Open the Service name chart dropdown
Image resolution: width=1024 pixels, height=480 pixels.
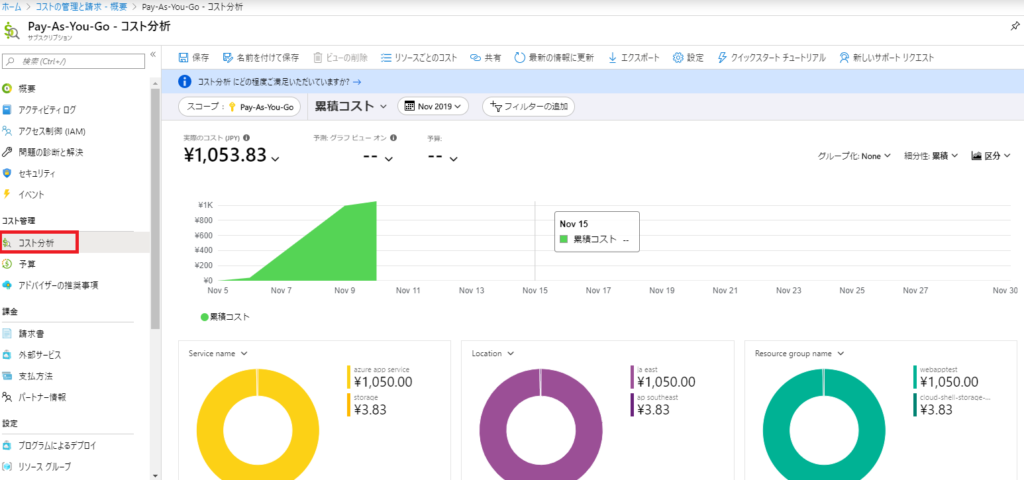[x=217, y=353]
